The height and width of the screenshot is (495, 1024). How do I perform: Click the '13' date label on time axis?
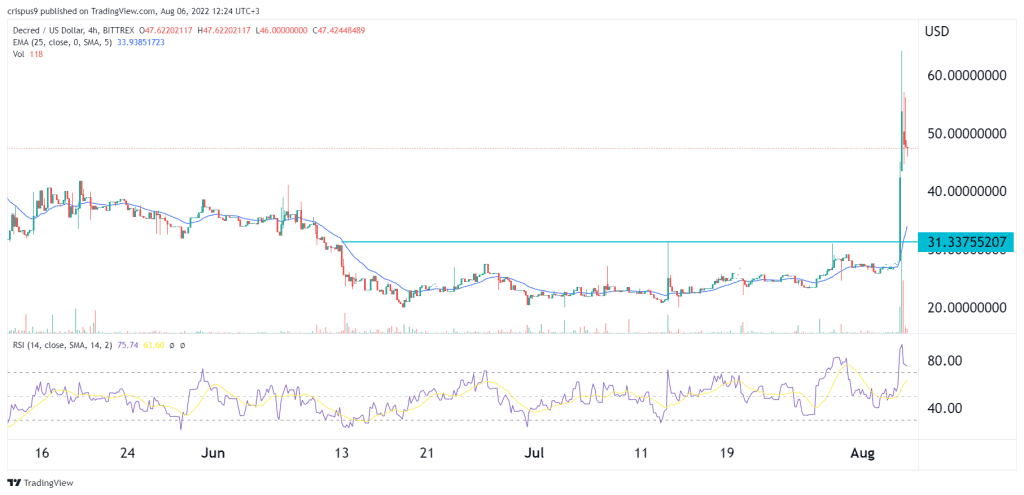(344, 453)
